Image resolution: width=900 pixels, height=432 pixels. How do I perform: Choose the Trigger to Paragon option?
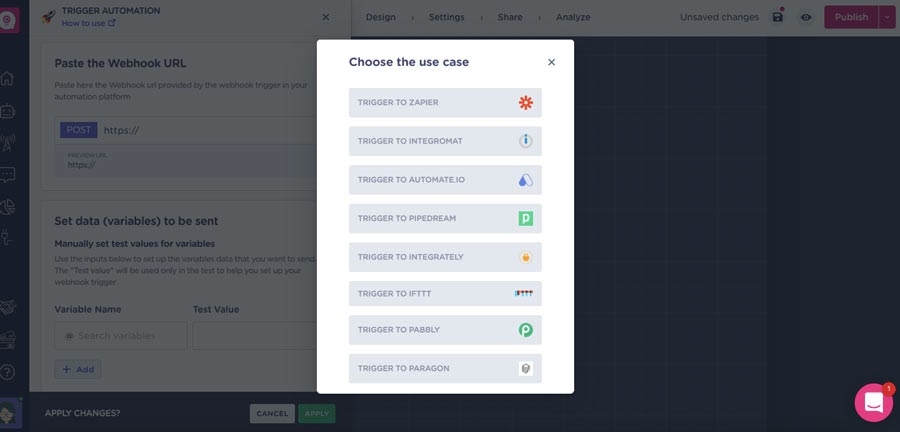click(445, 368)
